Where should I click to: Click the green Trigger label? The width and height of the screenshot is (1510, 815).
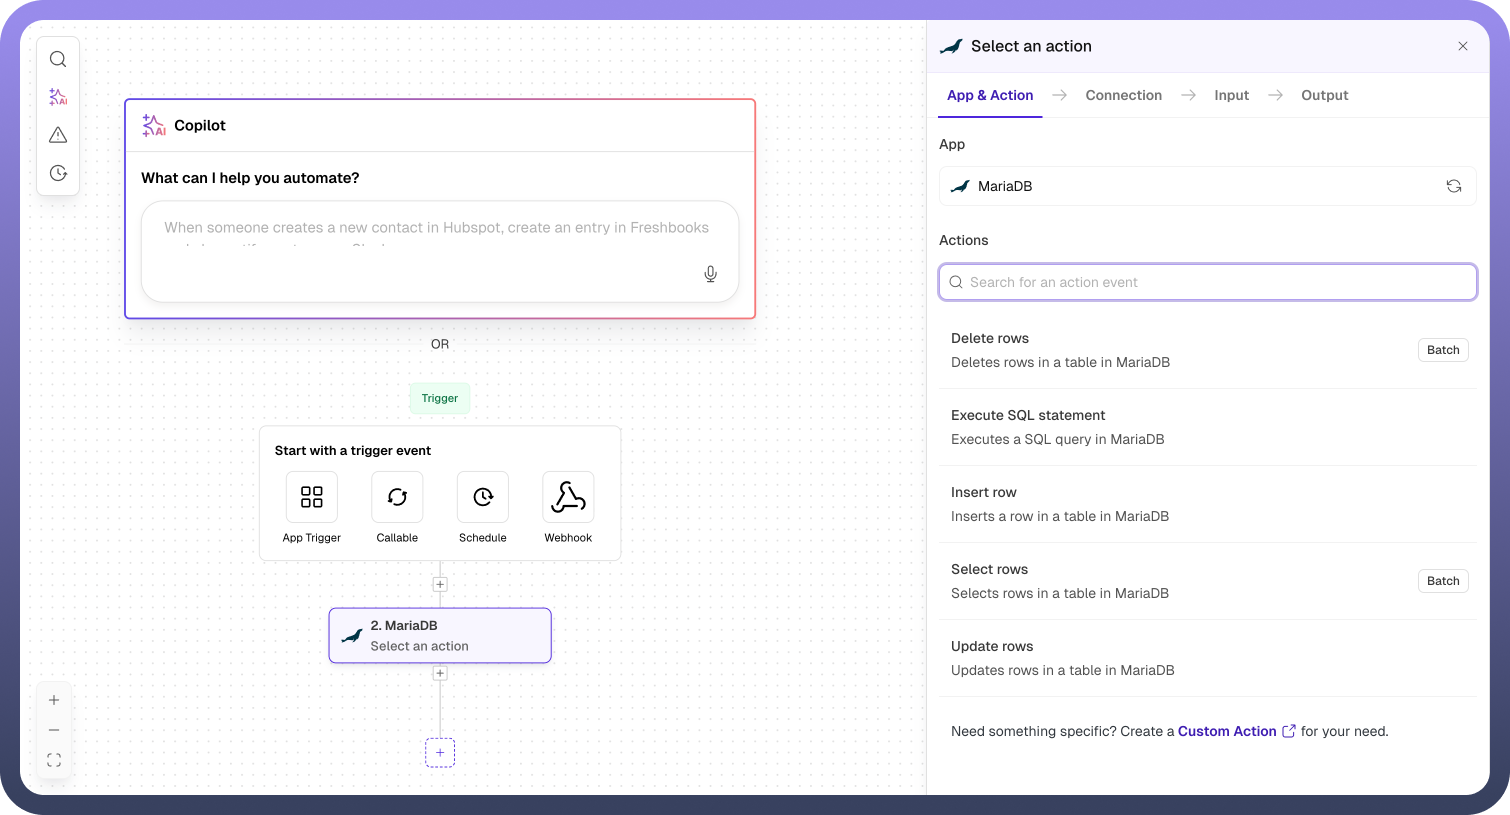point(440,398)
